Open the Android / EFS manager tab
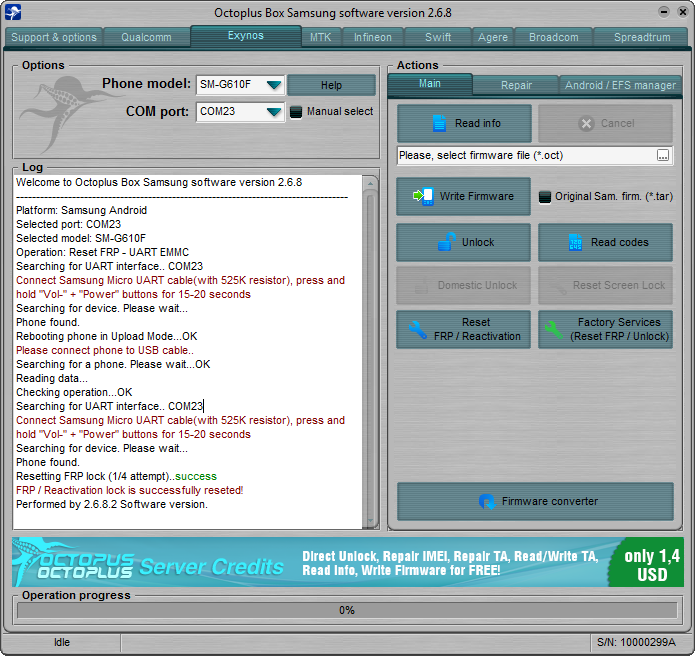 click(620, 85)
